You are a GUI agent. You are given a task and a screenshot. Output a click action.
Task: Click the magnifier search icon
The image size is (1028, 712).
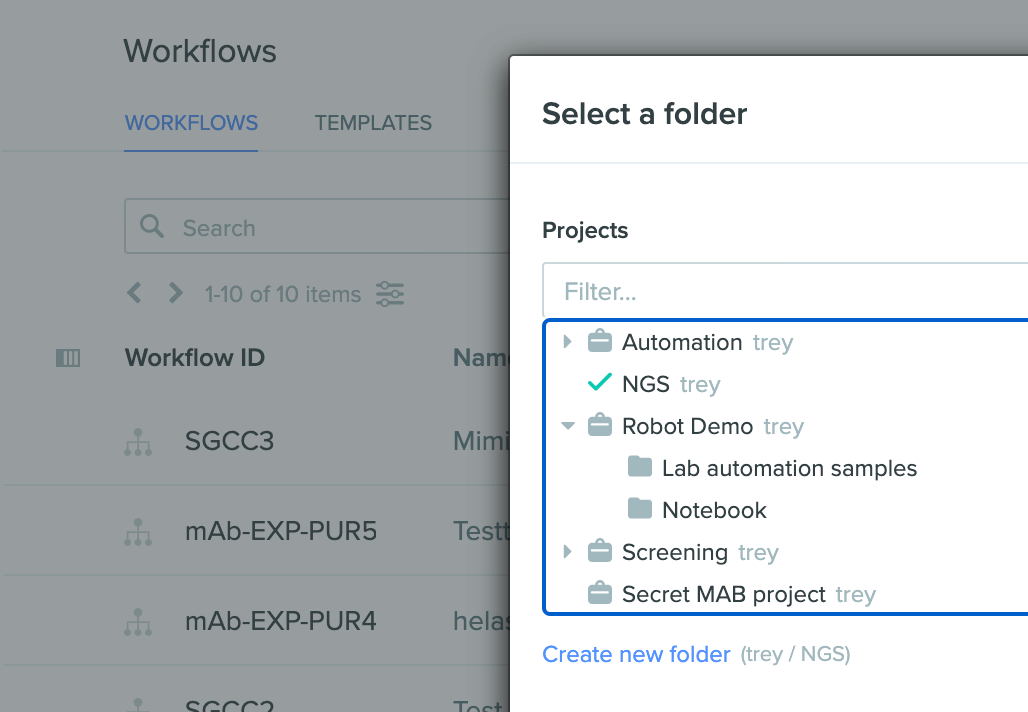click(x=152, y=226)
